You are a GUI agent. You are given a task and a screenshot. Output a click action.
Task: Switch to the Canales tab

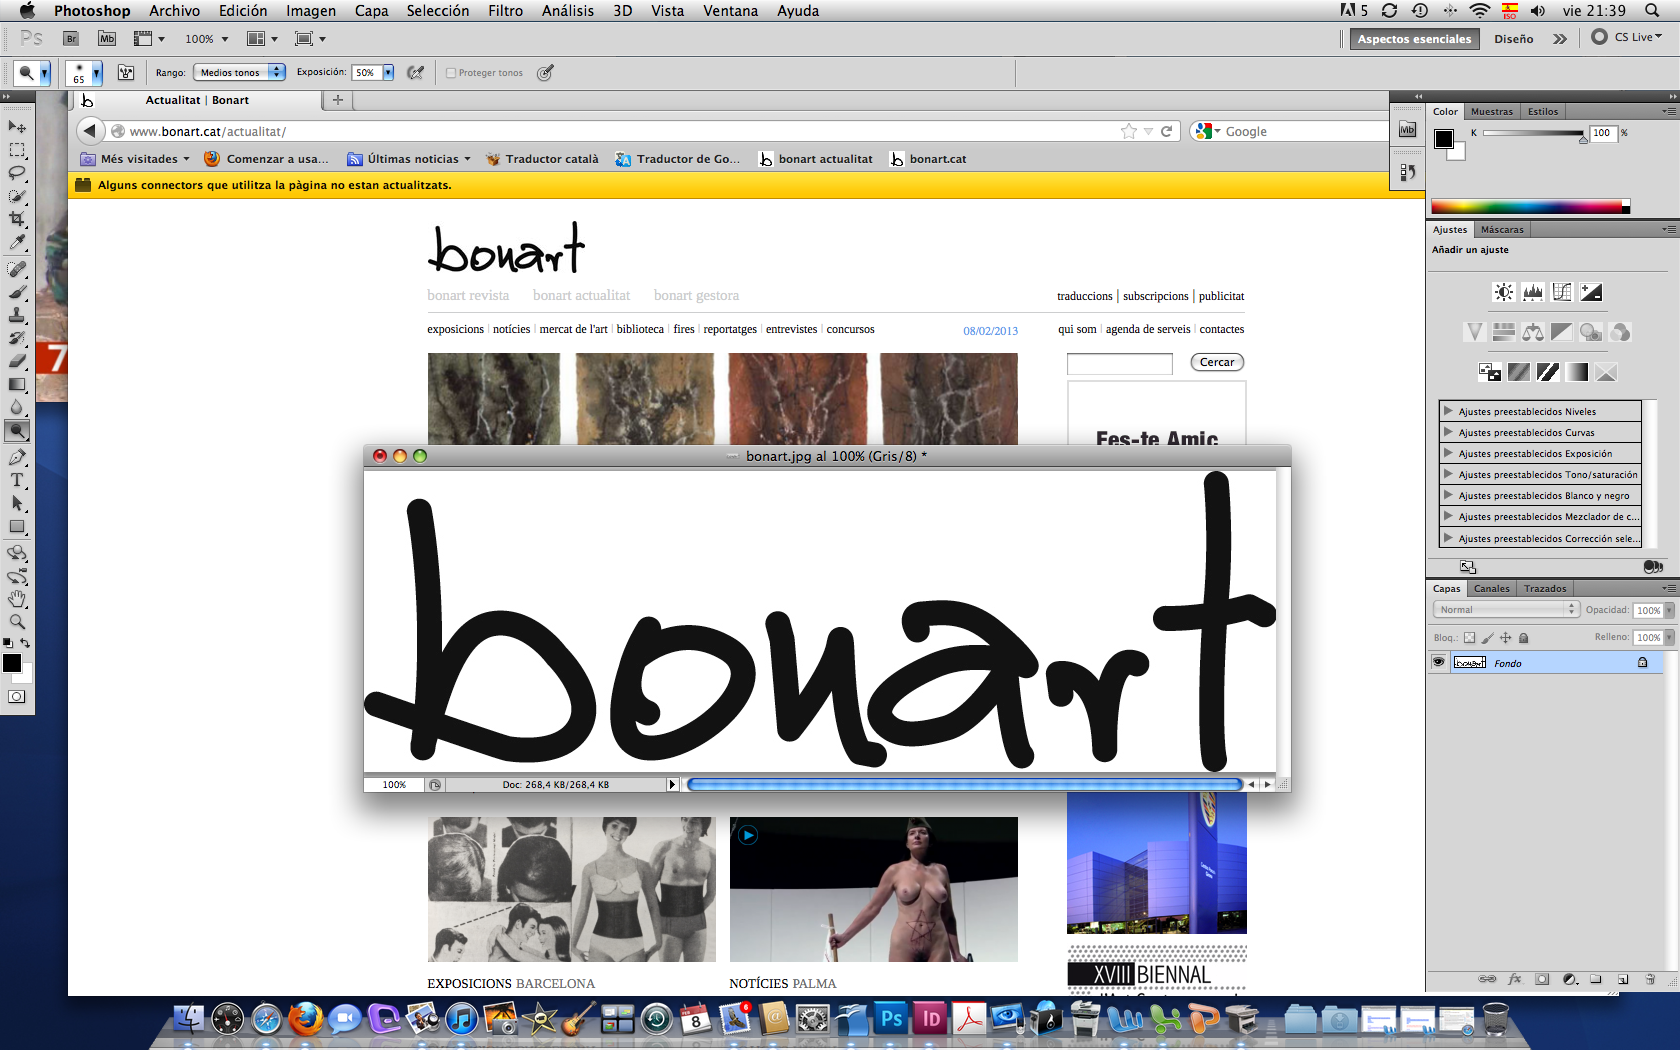1491,588
